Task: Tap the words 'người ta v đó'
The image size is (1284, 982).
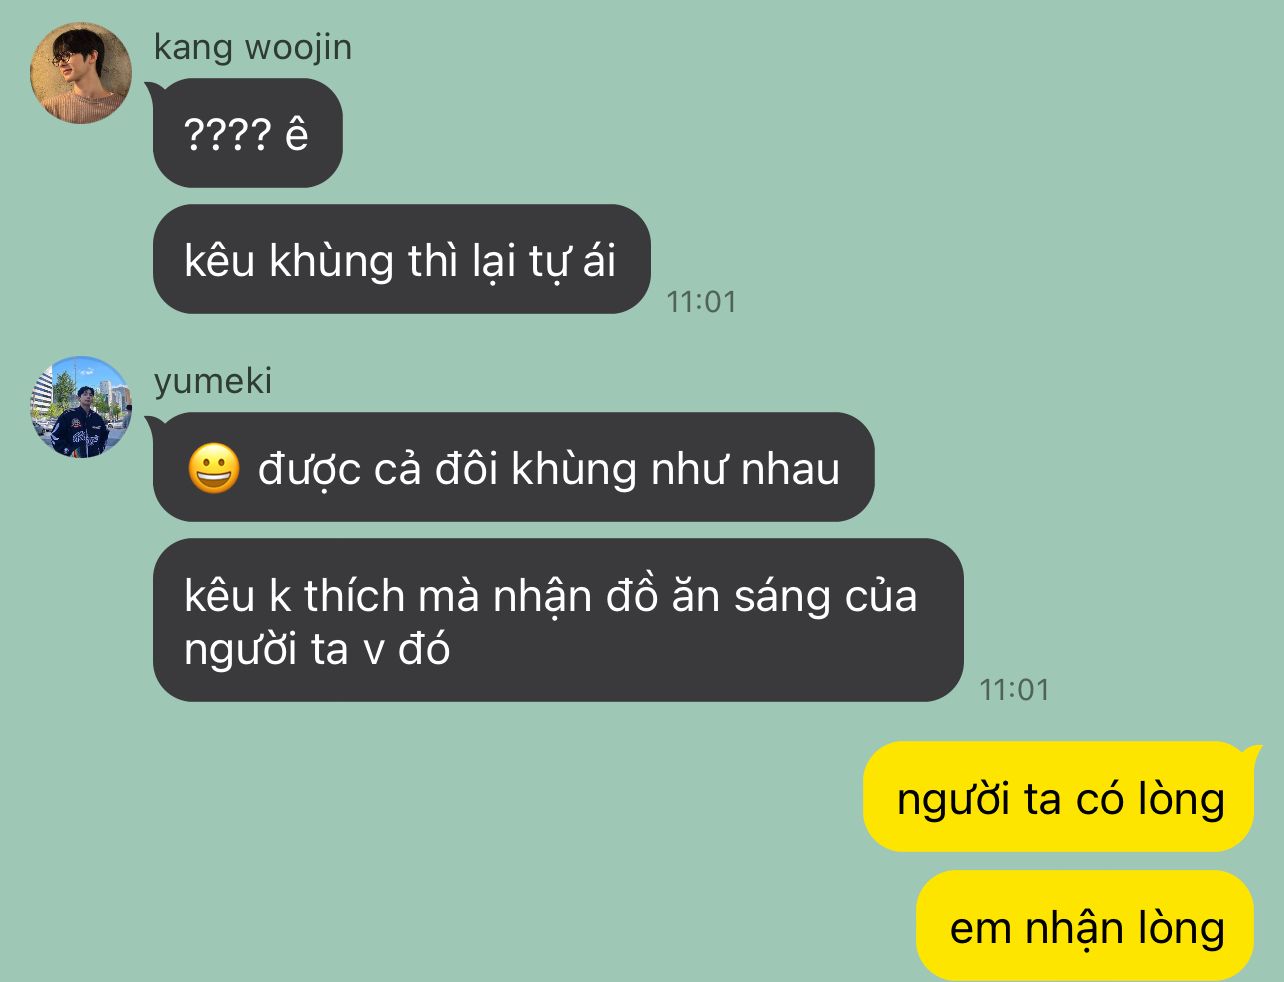Action: point(317,649)
